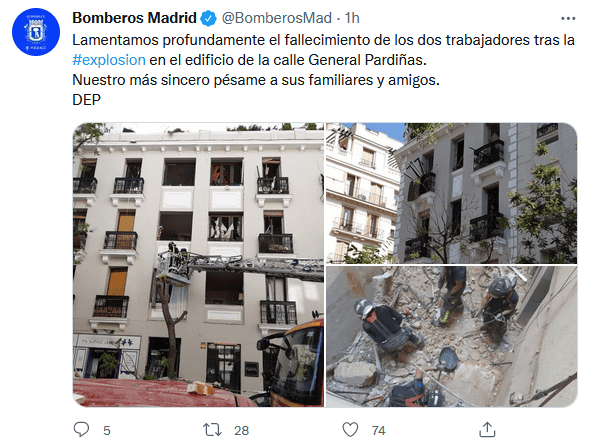
Task: Open the large building facade photo
Action: (x=199, y=265)
